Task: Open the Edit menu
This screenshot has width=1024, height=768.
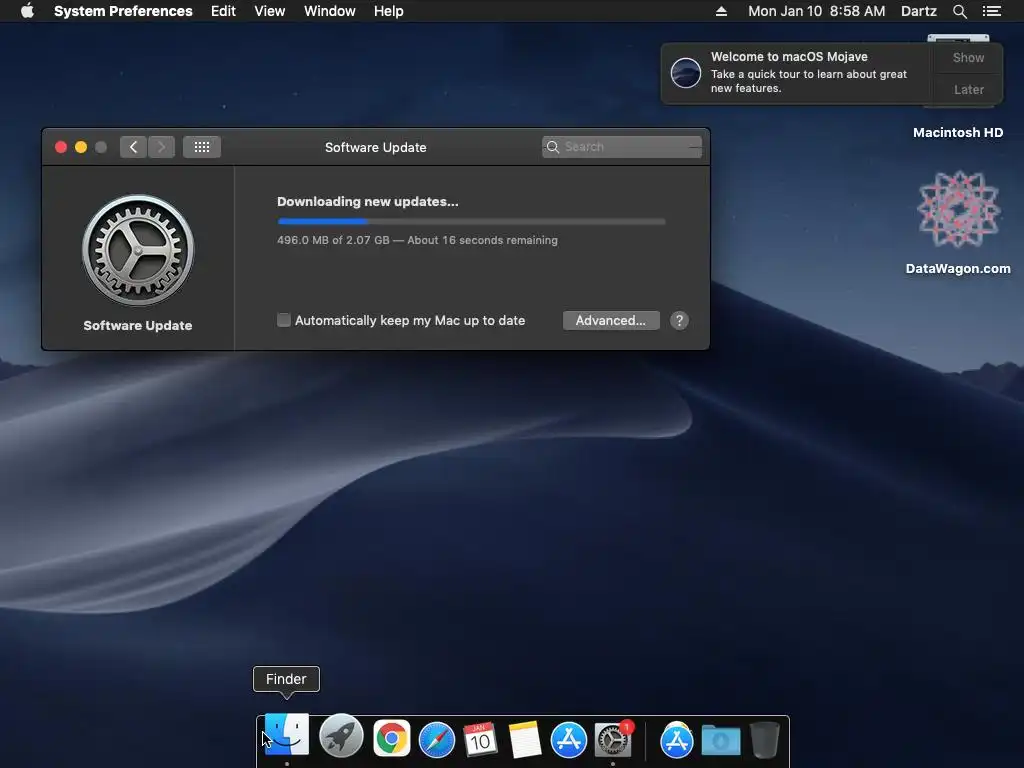Action: (223, 11)
